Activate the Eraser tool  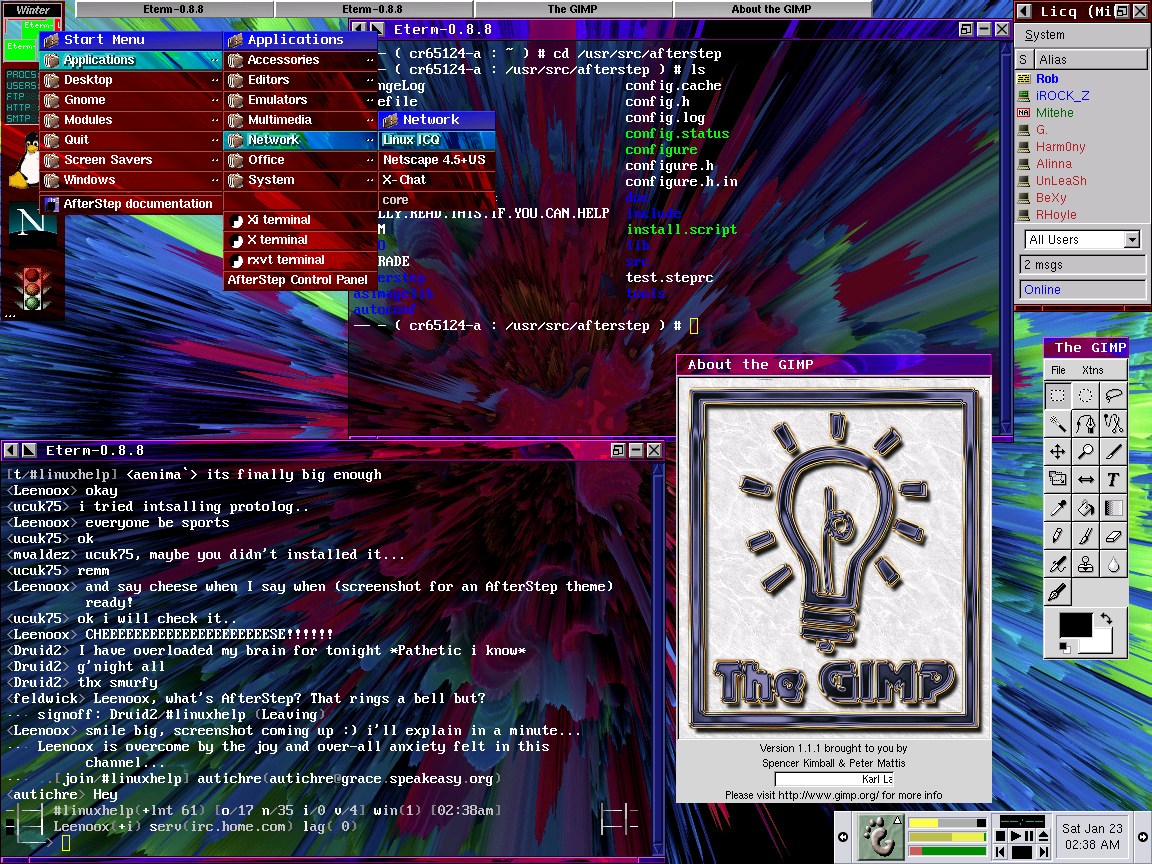click(1113, 538)
